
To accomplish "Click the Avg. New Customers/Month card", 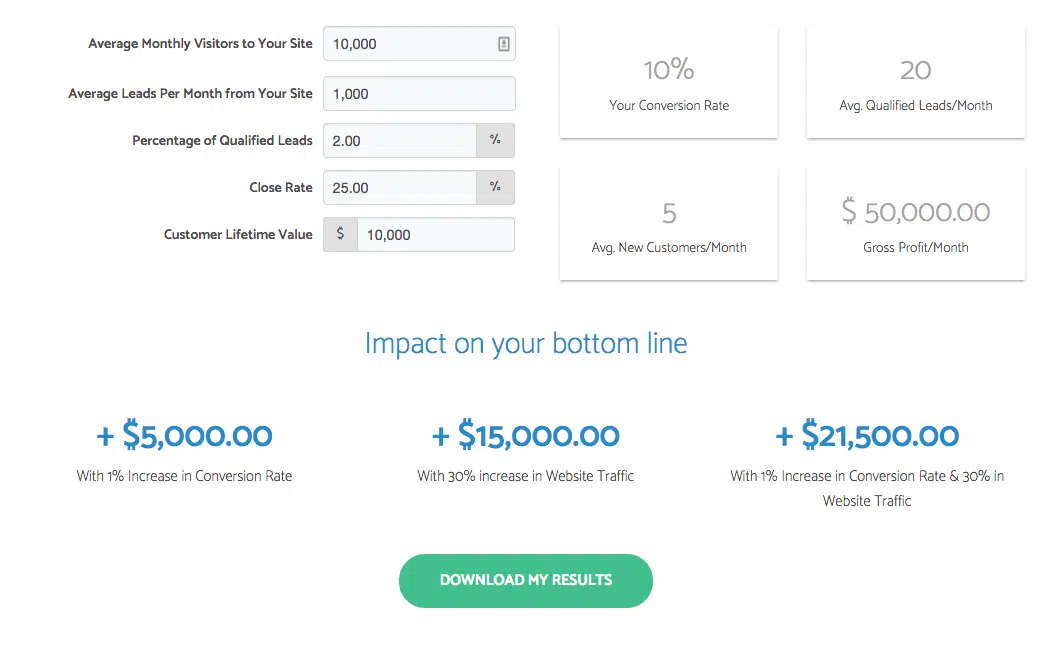I will (669, 224).
